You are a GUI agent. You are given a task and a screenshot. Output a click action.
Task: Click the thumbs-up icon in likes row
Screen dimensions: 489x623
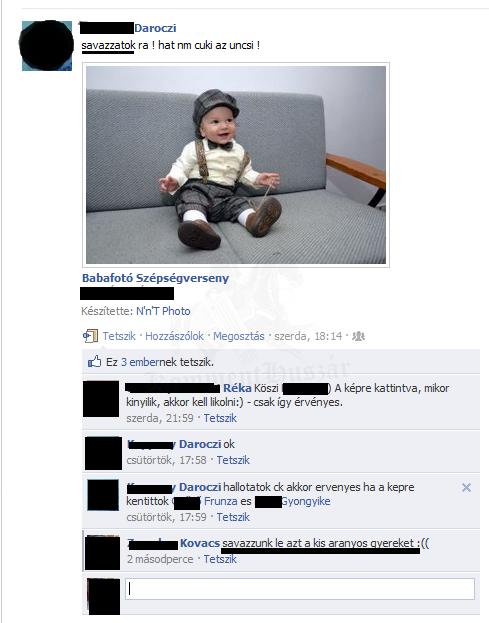(95, 361)
